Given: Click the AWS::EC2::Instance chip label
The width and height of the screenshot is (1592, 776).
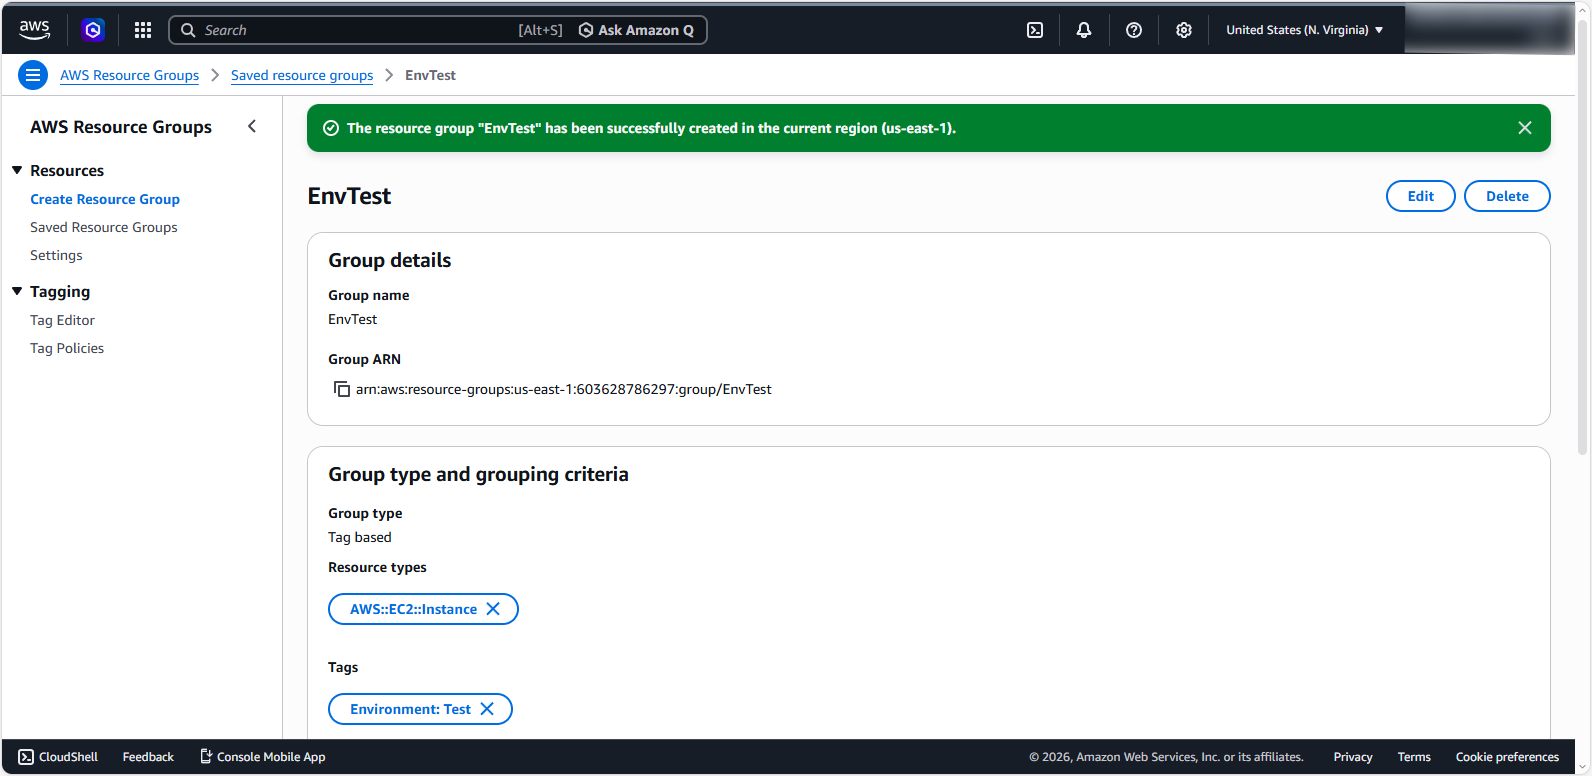Looking at the screenshot, I should (x=413, y=609).
